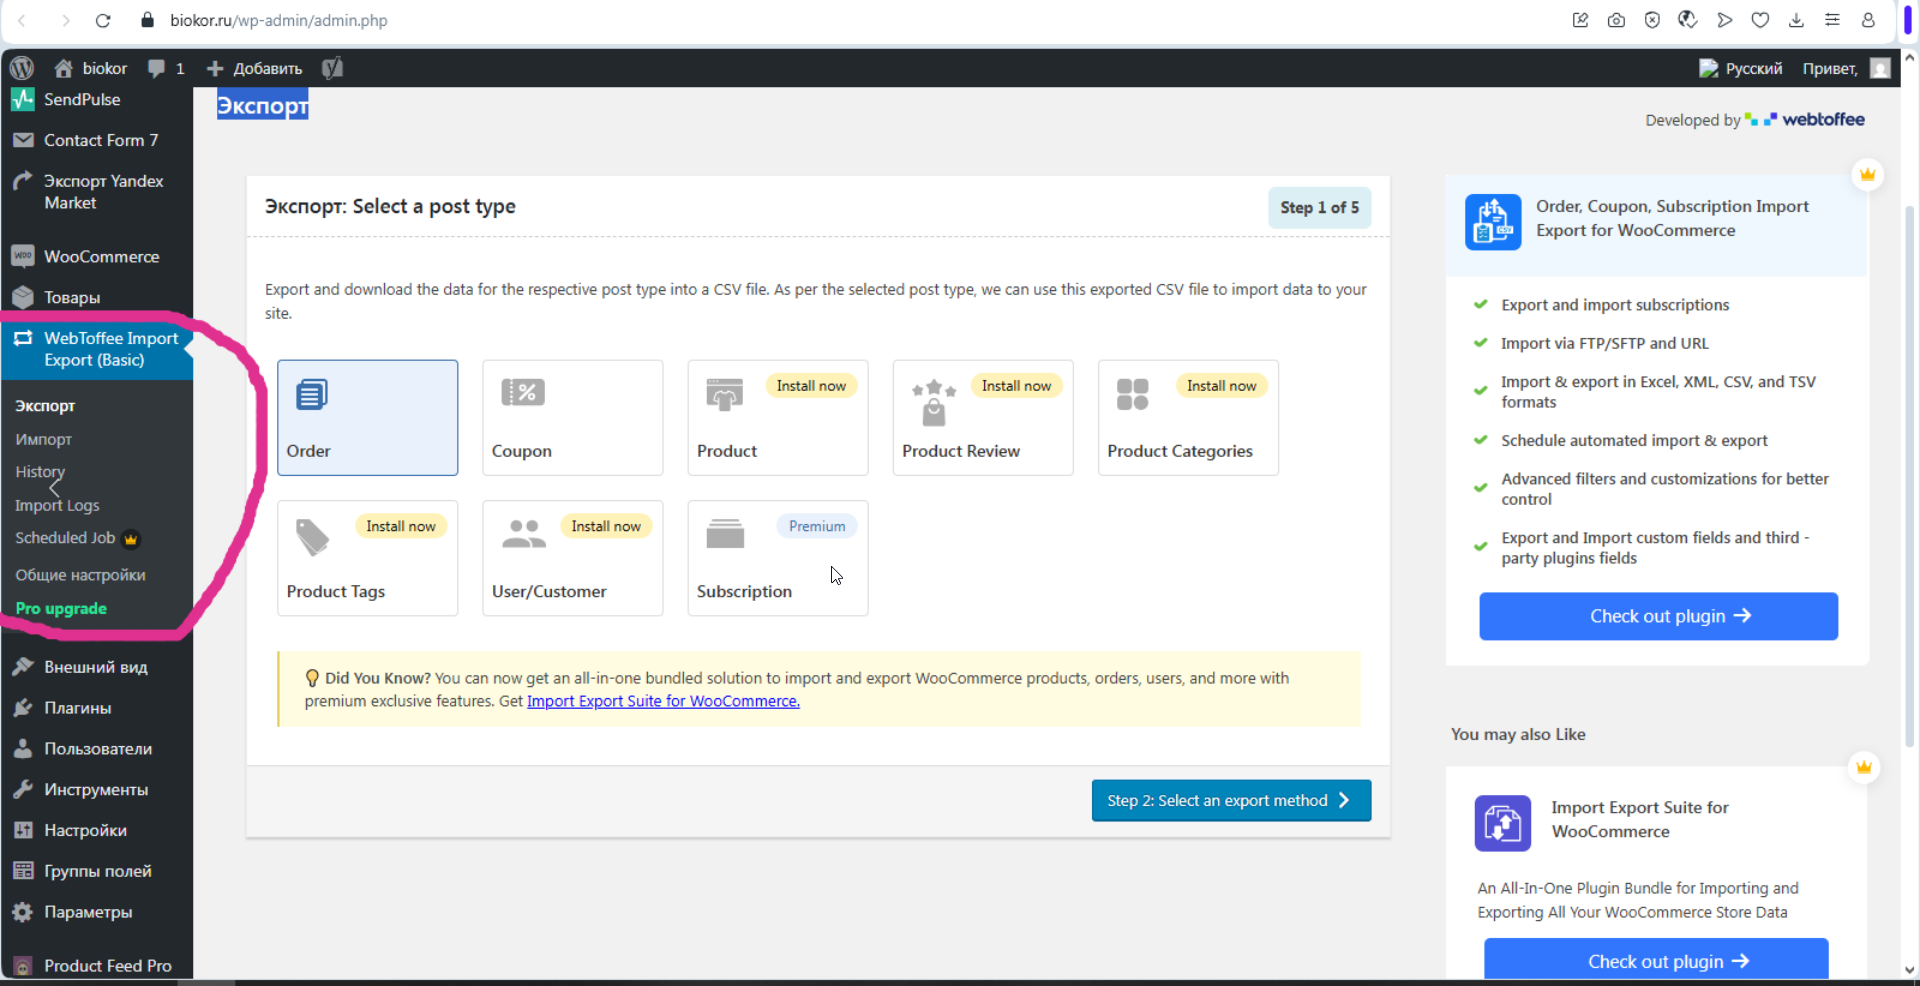Check out the Order Coupon Subscription plugin
Screen dimensions: 1920x986
[1658, 616]
